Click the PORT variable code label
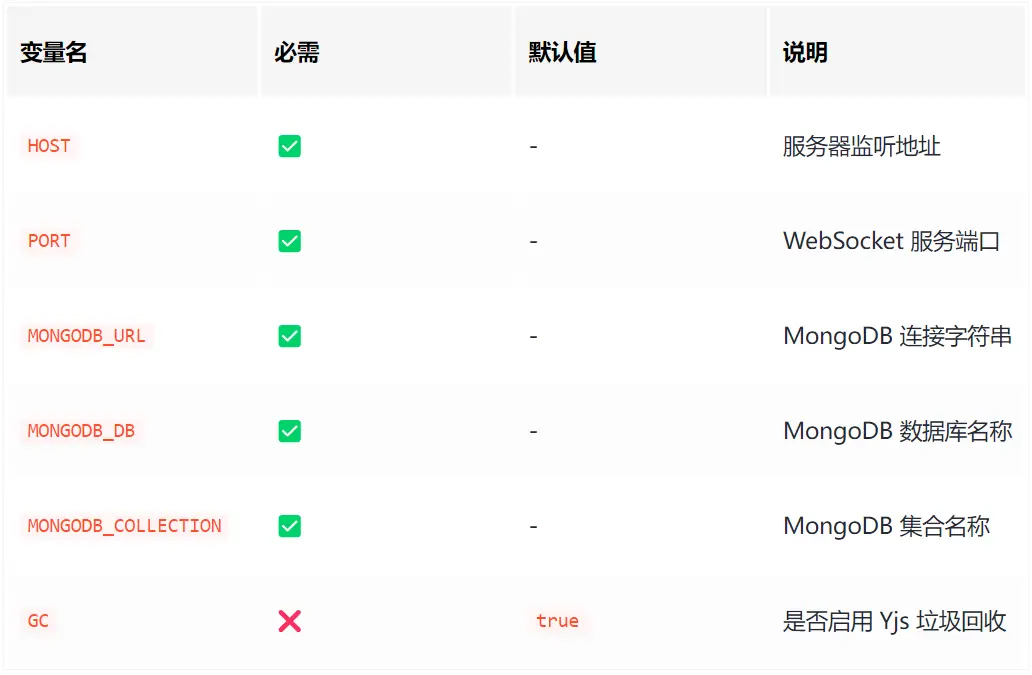The width and height of the screenshot is (1032, 675). [49, 241]
